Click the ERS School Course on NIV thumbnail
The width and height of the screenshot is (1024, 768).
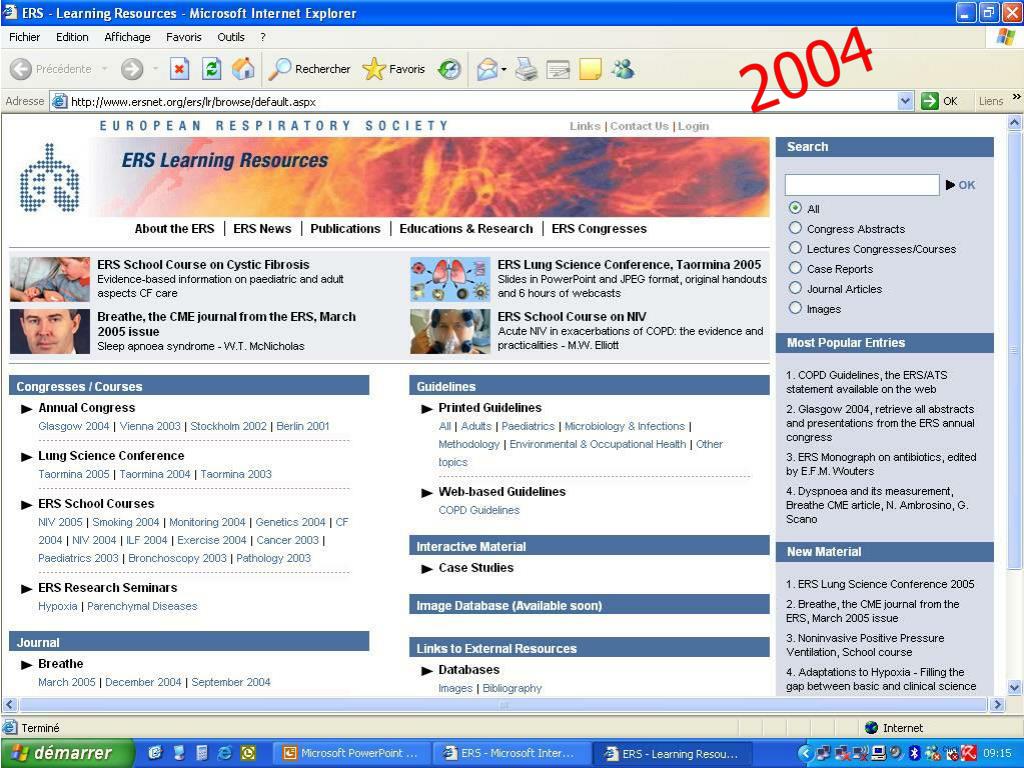[450, 331]
